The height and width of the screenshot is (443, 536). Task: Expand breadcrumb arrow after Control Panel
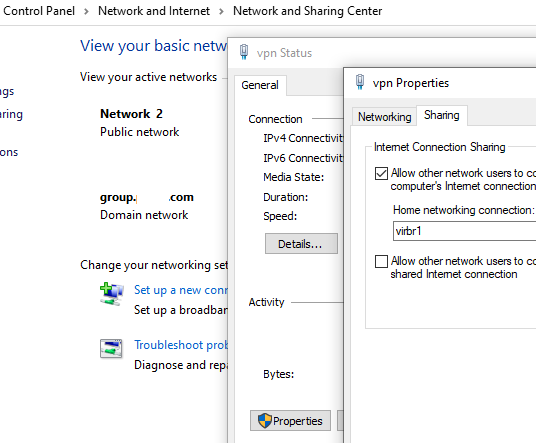point(86,12)
